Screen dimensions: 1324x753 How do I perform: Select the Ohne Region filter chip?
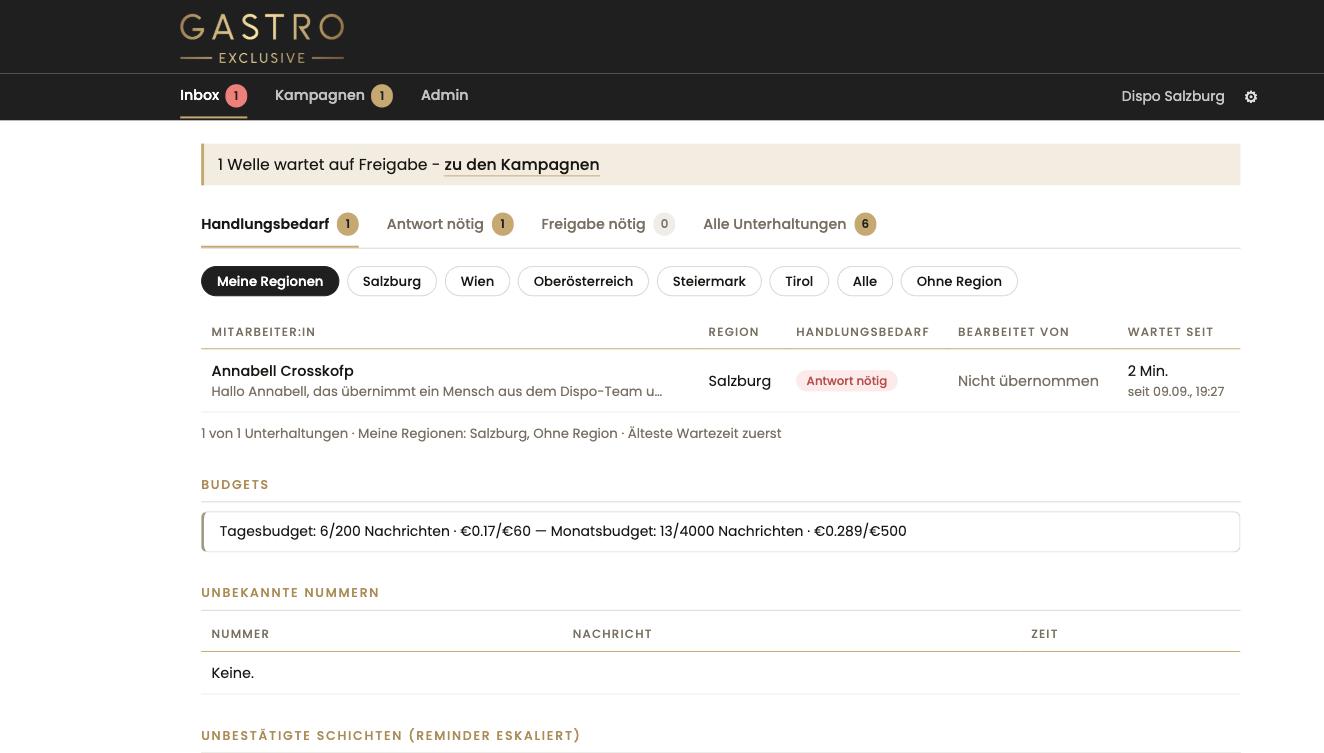959,281
